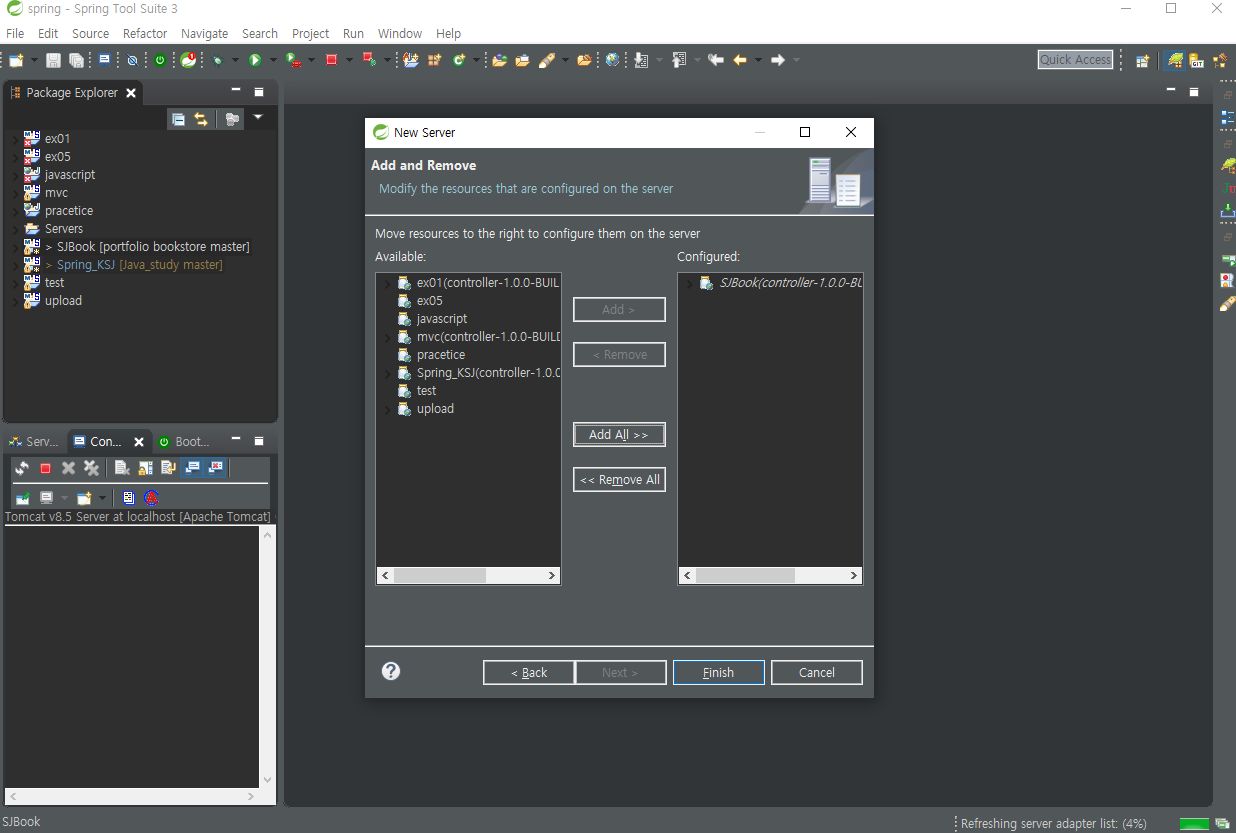Select the javascript resource in Available list
The width and height of the screenshot is (1236, 833).
441,319
